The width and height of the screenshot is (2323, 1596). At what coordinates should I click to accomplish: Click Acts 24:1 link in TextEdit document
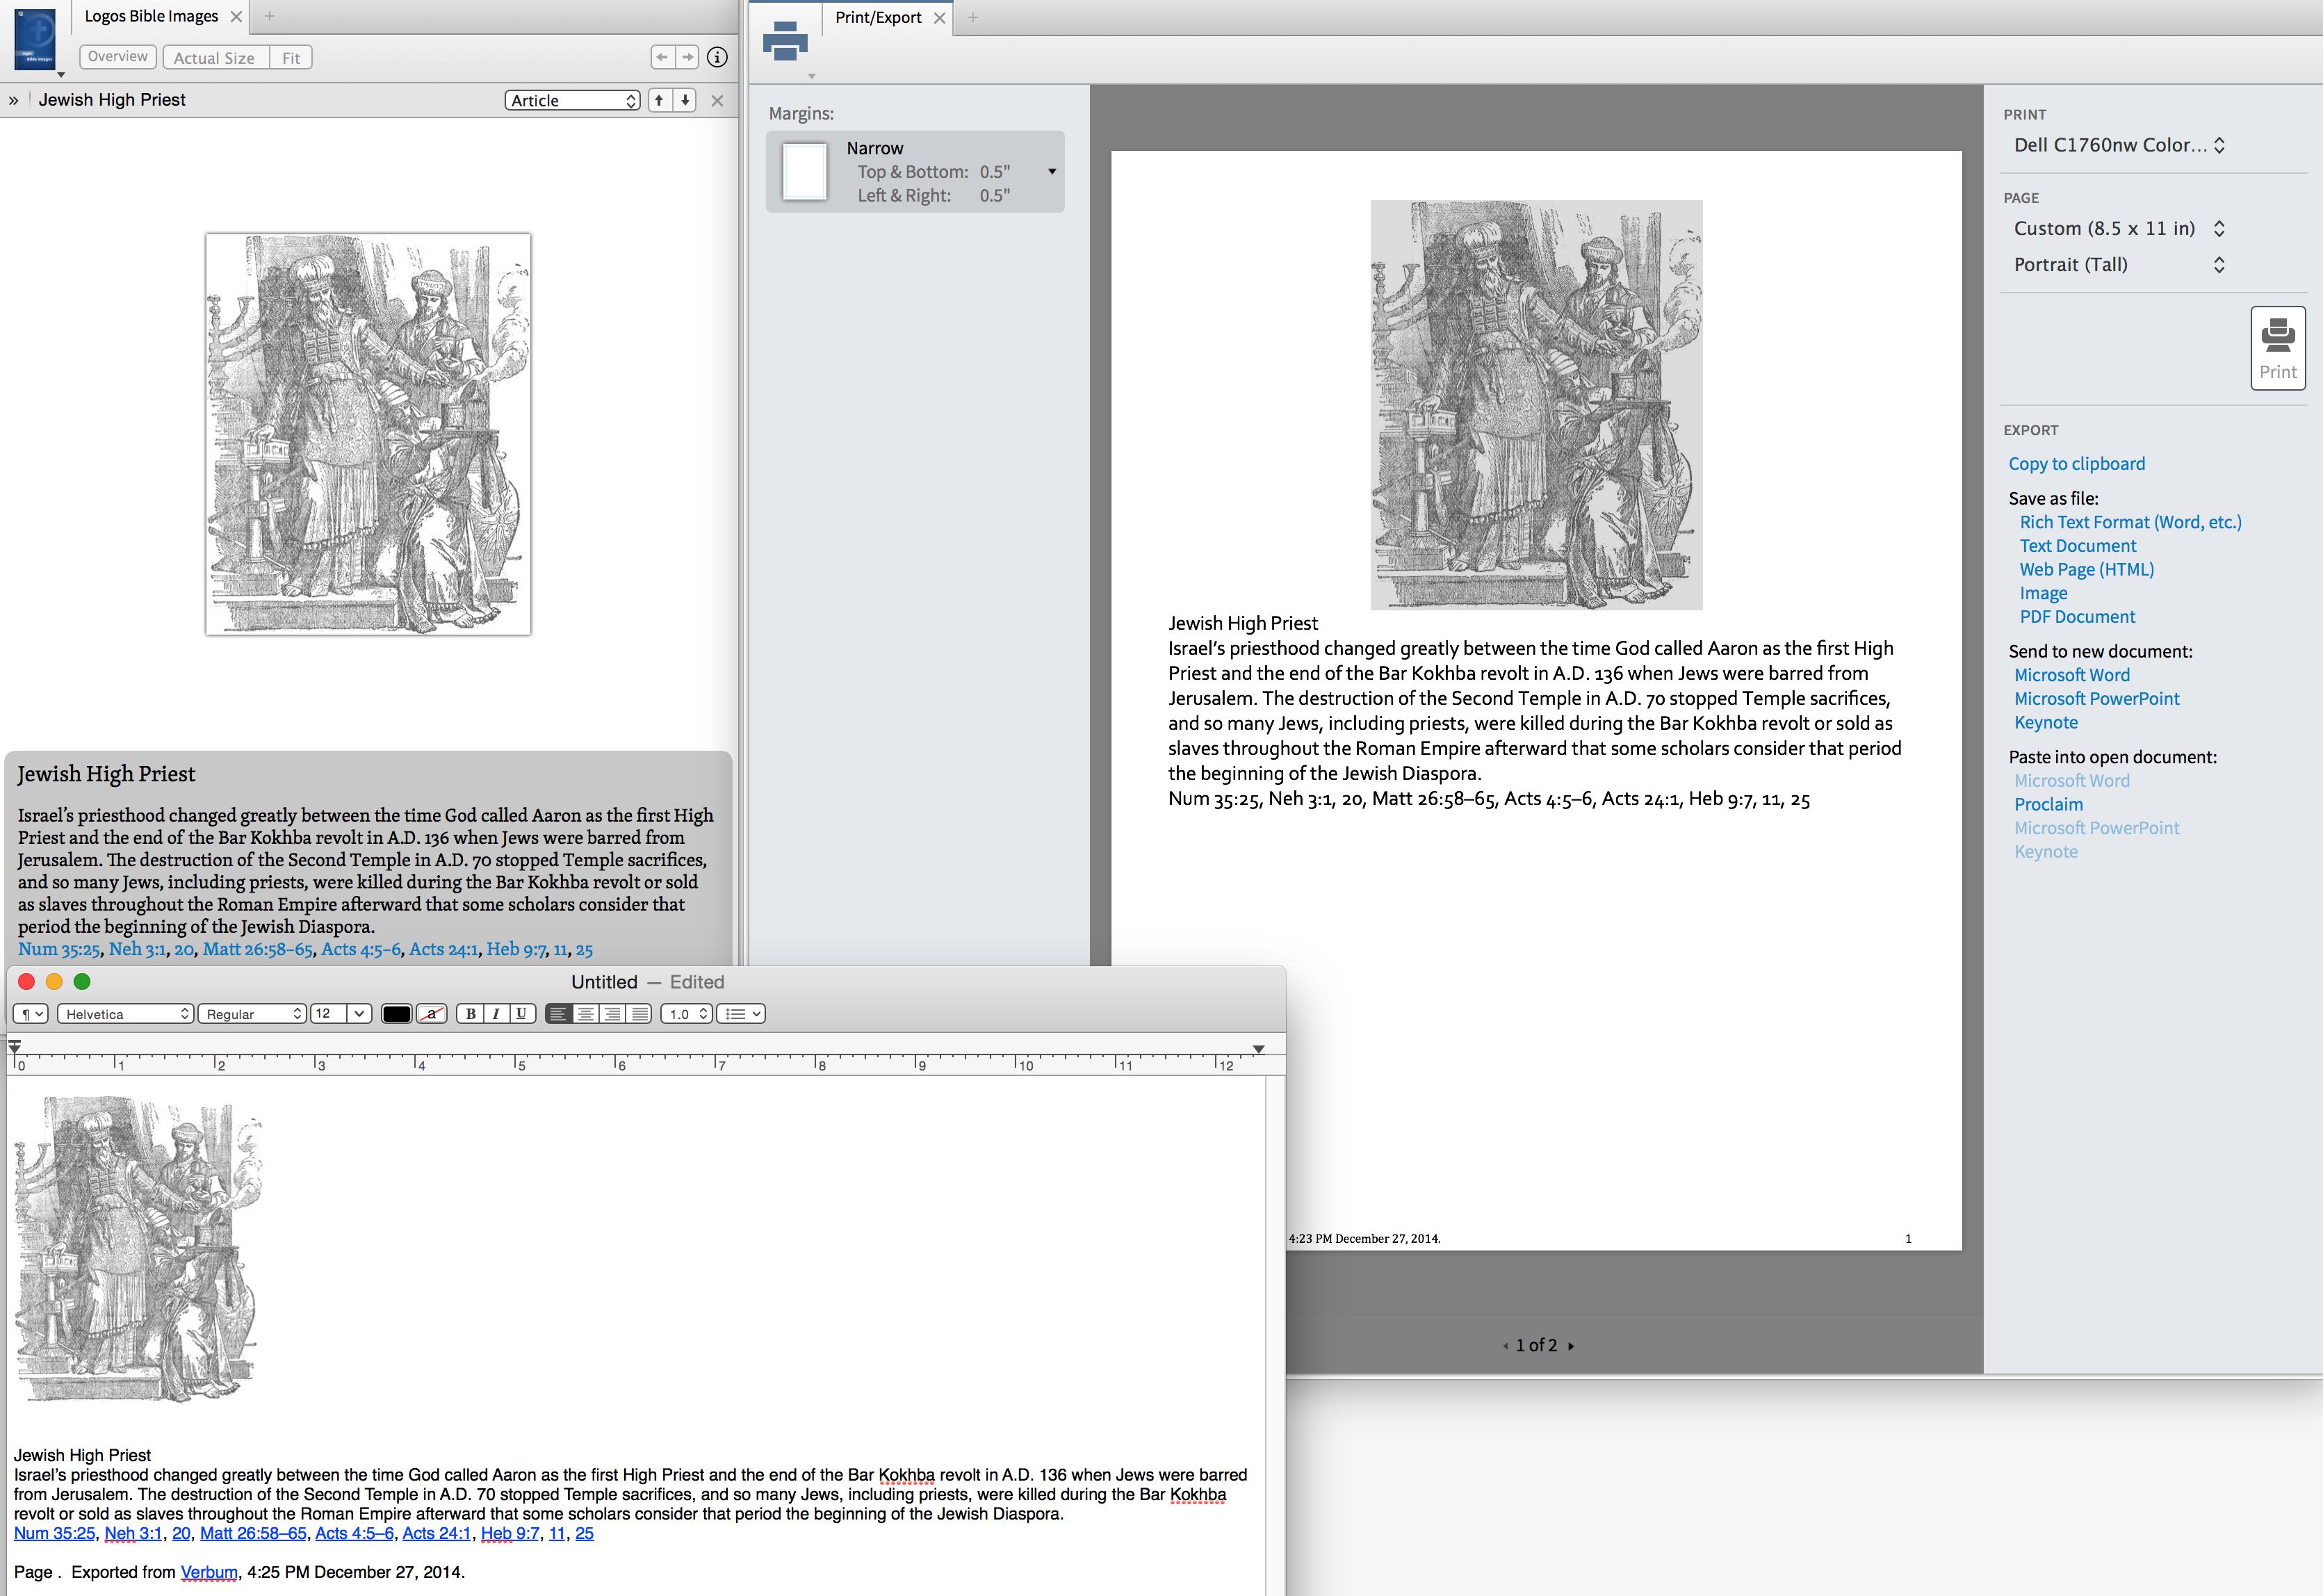tap(436, 1533)
